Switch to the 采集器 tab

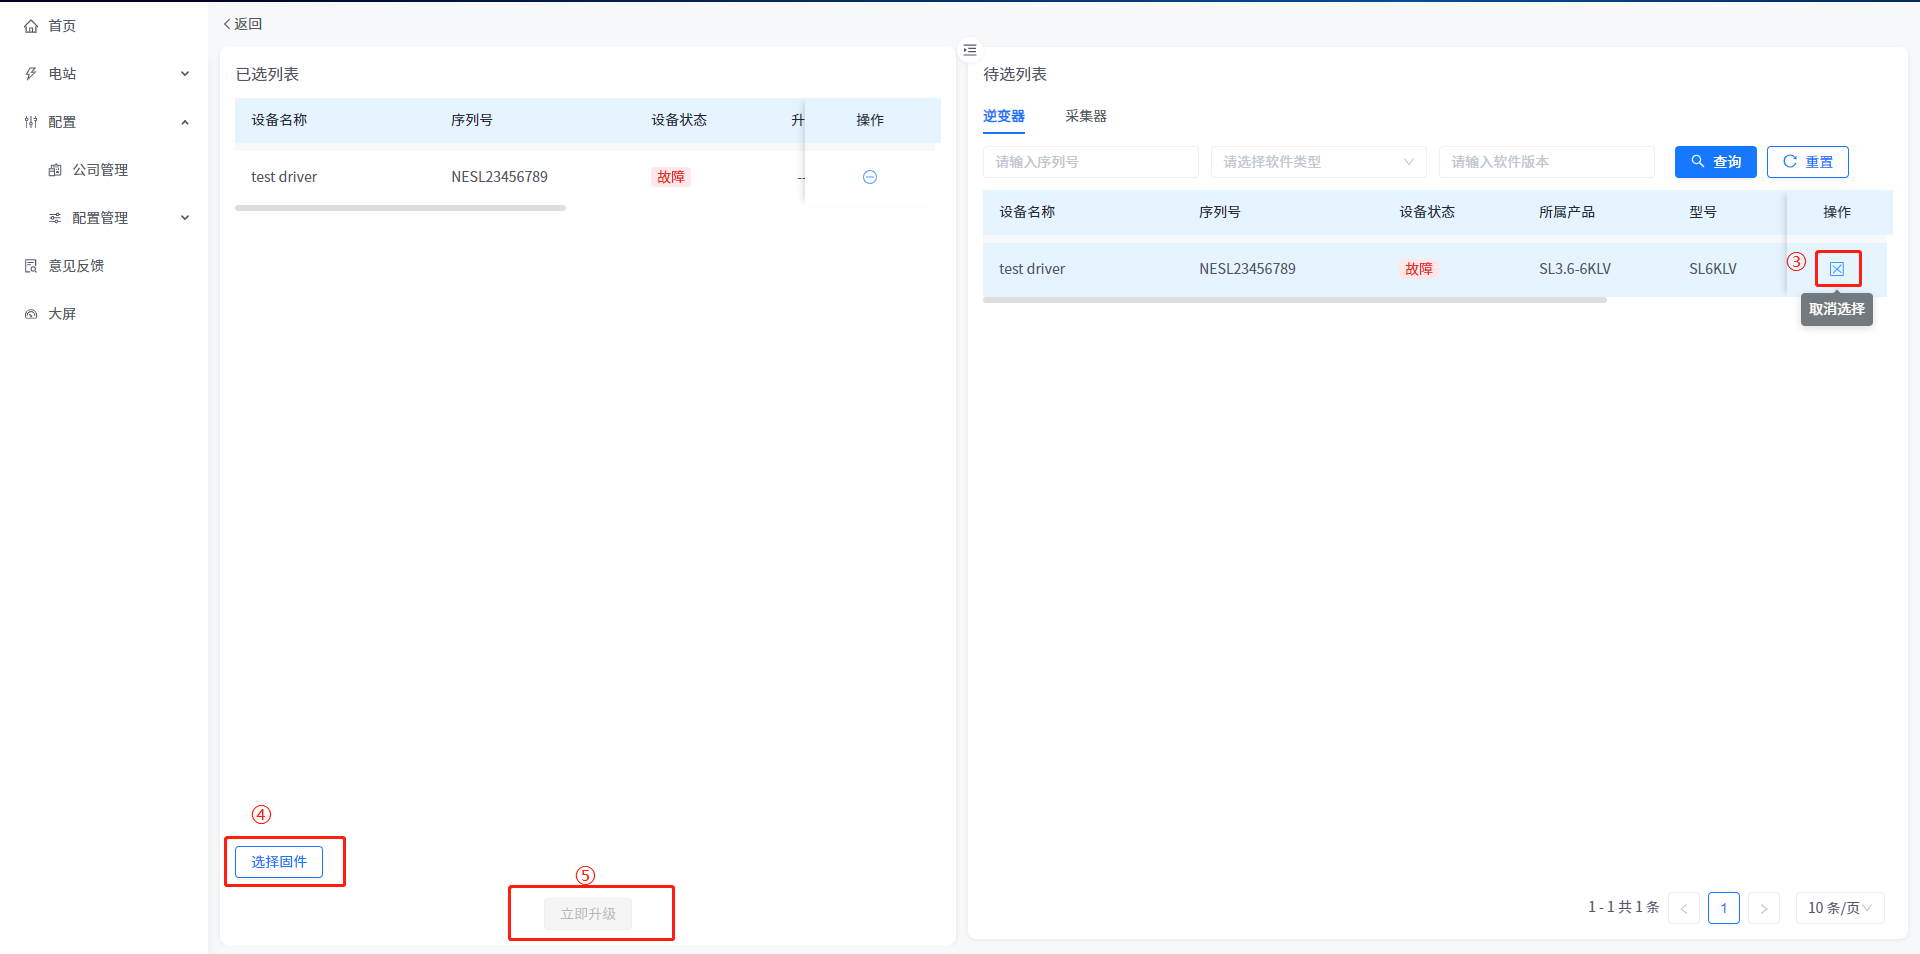coord(1085,116)
